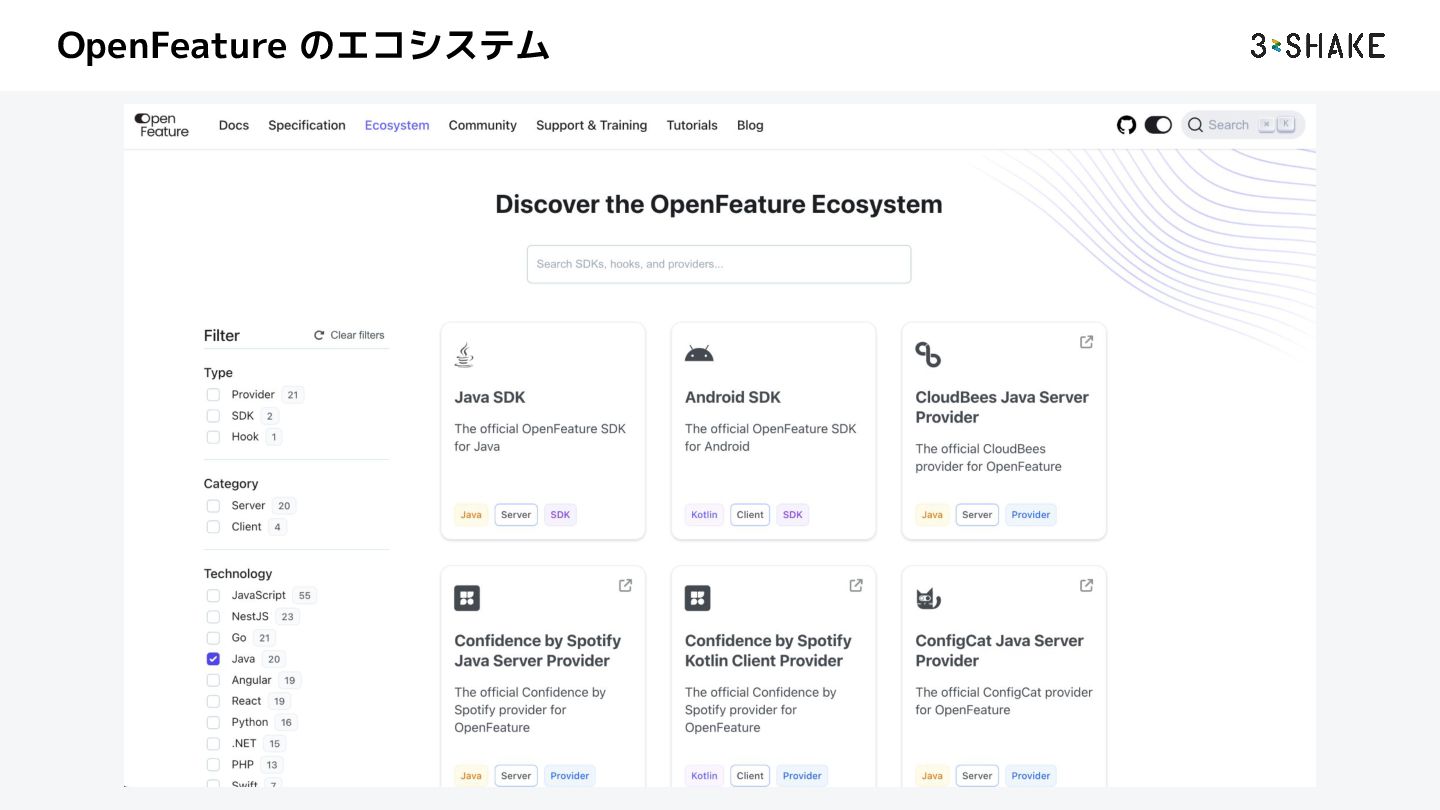This screenshot has height=810, width=1440.
Task: Click the Android SDK robot icon
Action: pos(699,353)
